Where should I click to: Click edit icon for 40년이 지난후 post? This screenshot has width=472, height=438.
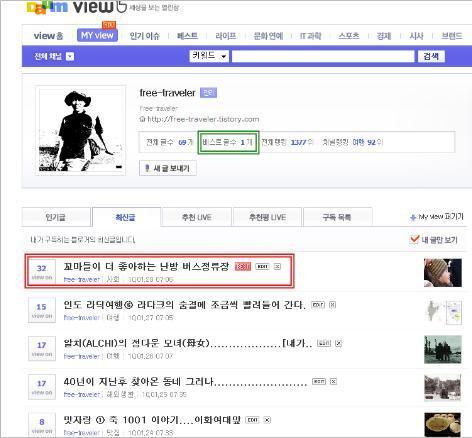tap(319, 381)
